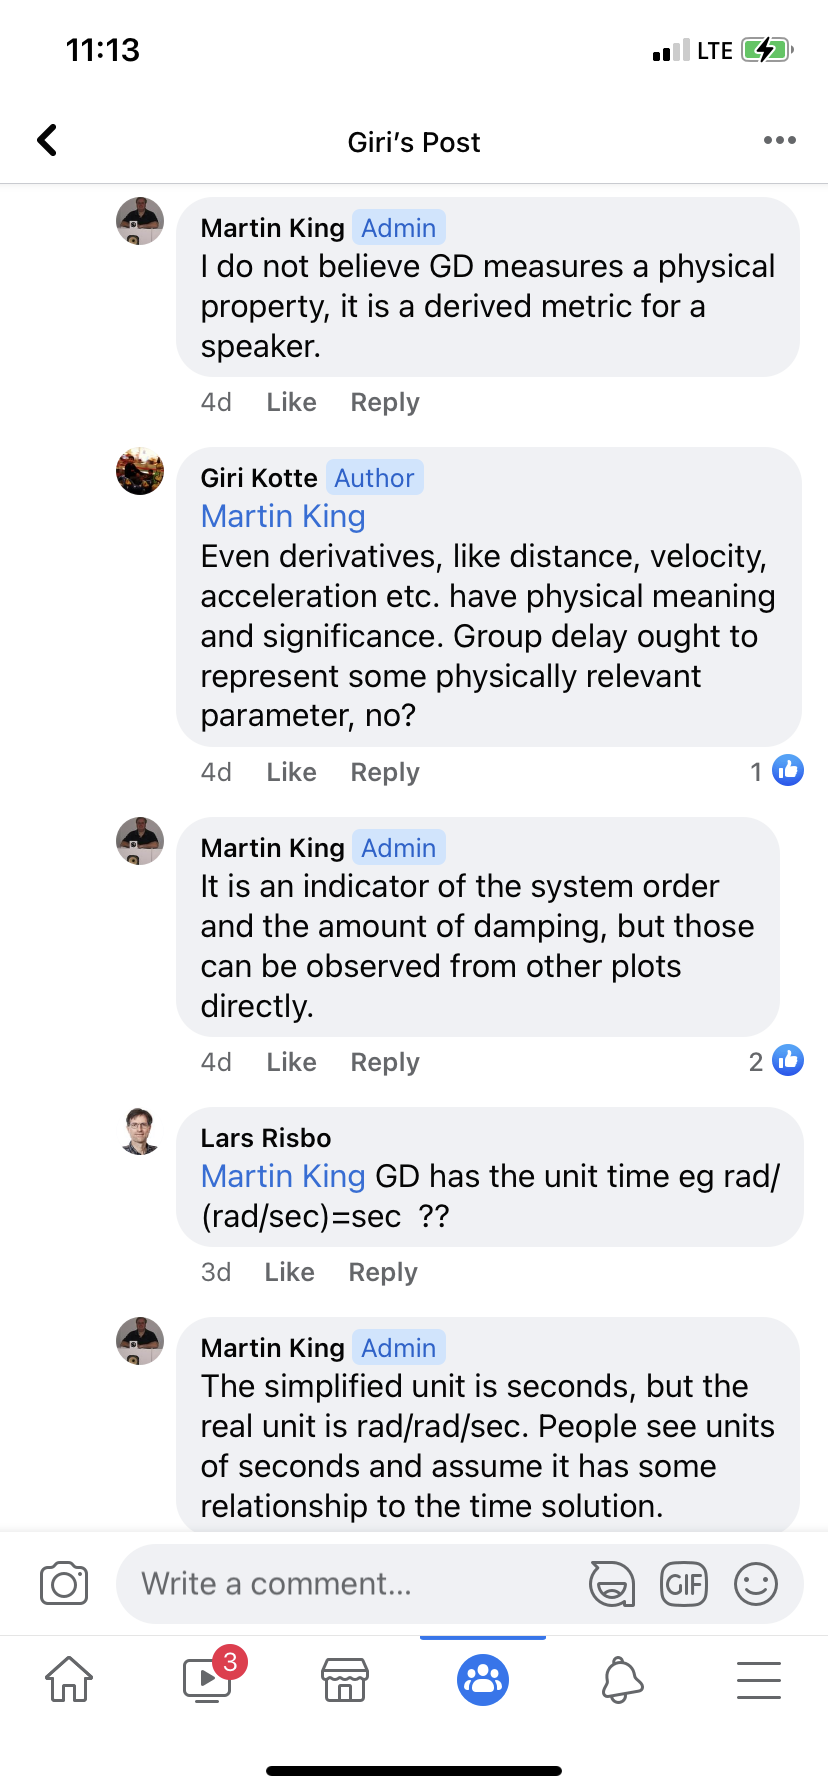Screen dimensions: 828x1792
Task: Open the sticker picker in comment box
Action: [x=611, y=1584]
